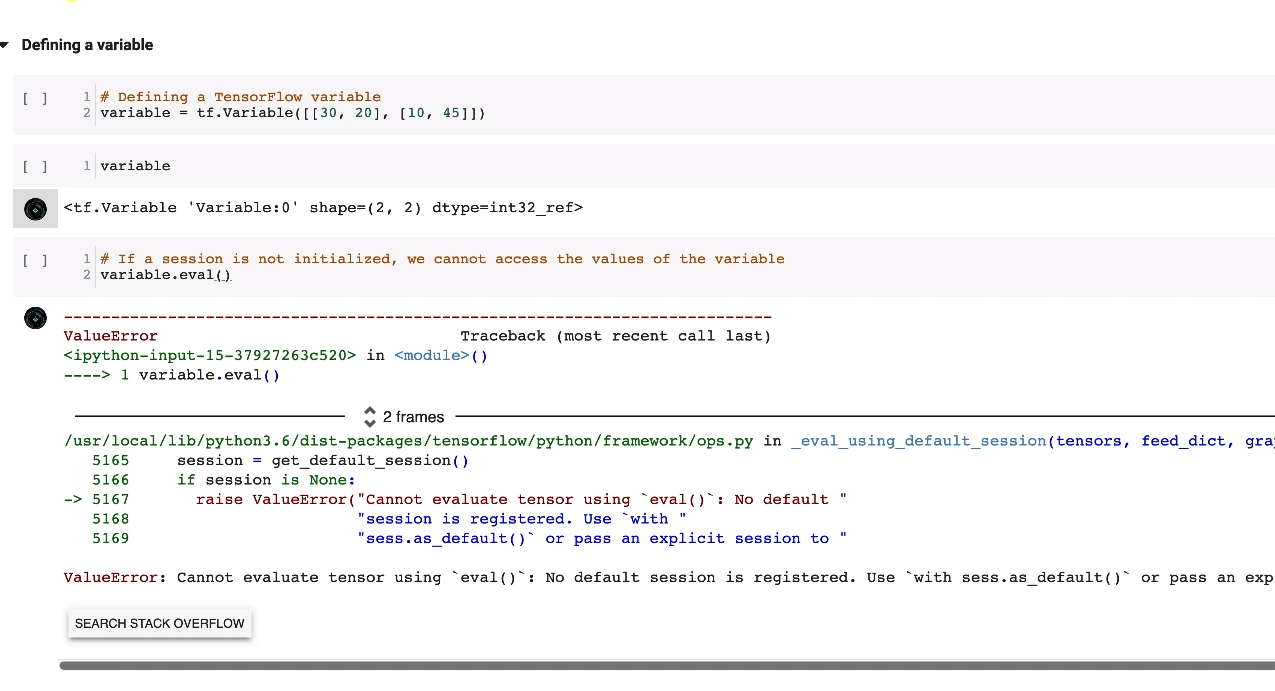Viewport: 1275px width, 691px height.
Task: Click the 'sess.as_default()` or pass' string line
Action: tap(602, 538)
